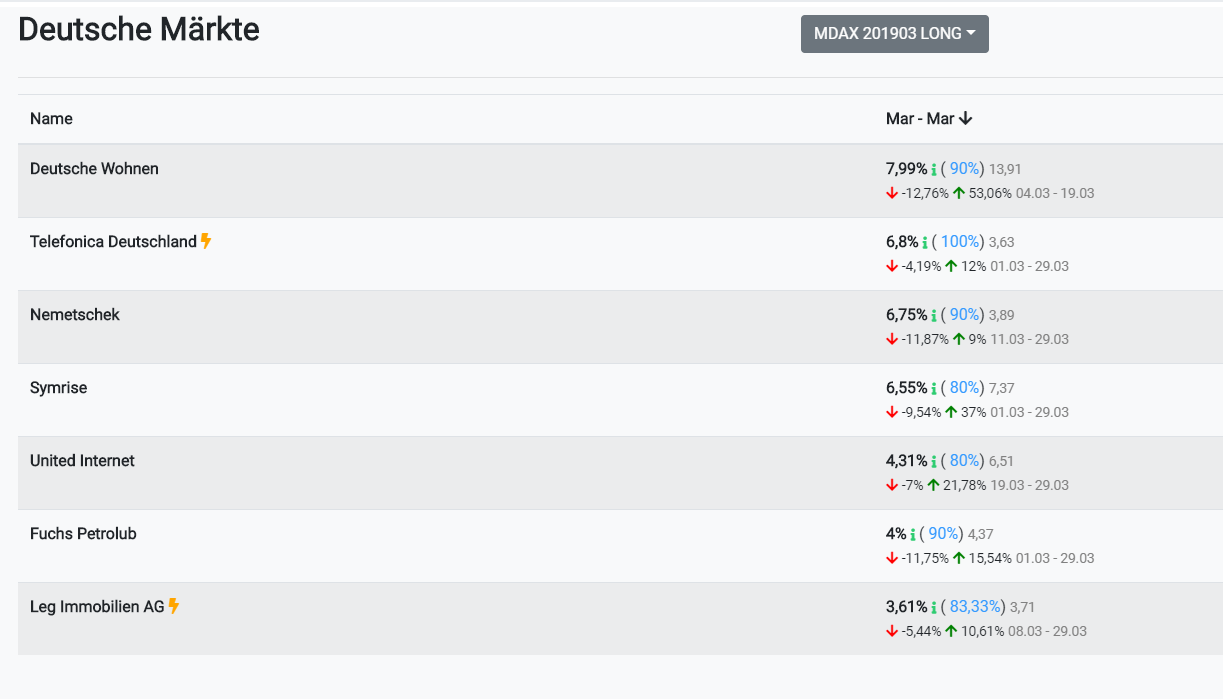The height and width of the screenshot is (699, 1223).
Task: Click info icon beside Nemetschek 6,75%
Action: [934, 316]
